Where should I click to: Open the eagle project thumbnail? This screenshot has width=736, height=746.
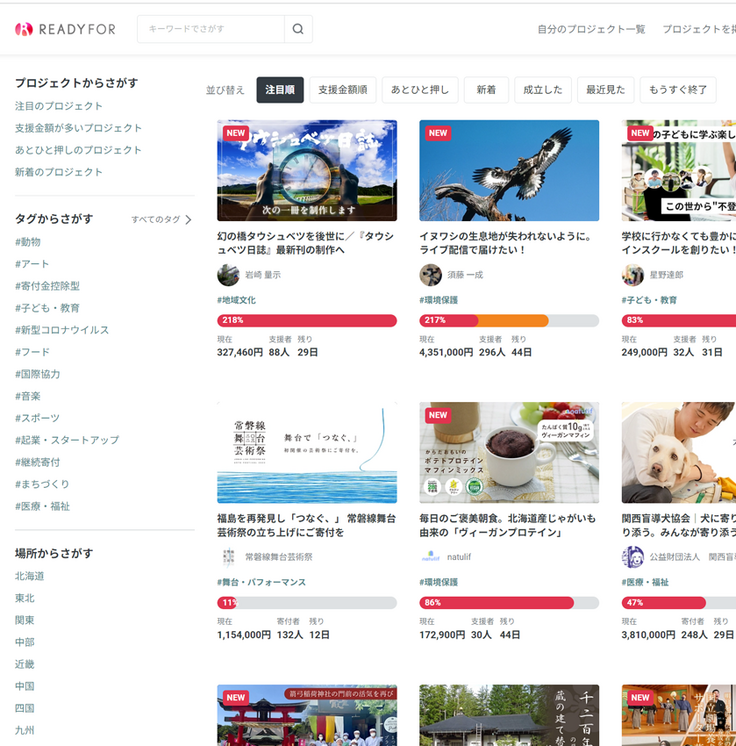pos(509,170)
